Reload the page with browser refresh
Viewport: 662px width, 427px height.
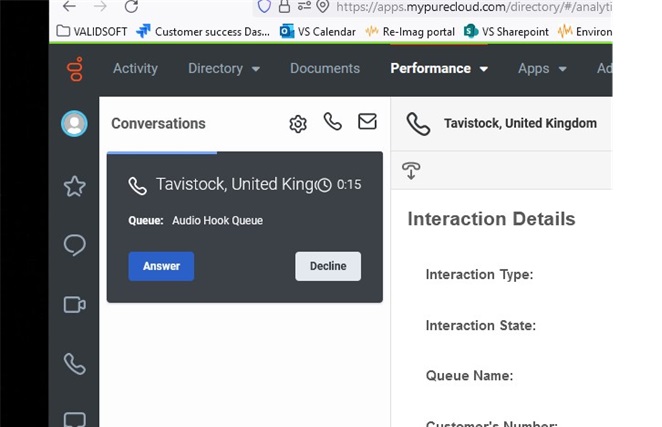tap(131, 6)
